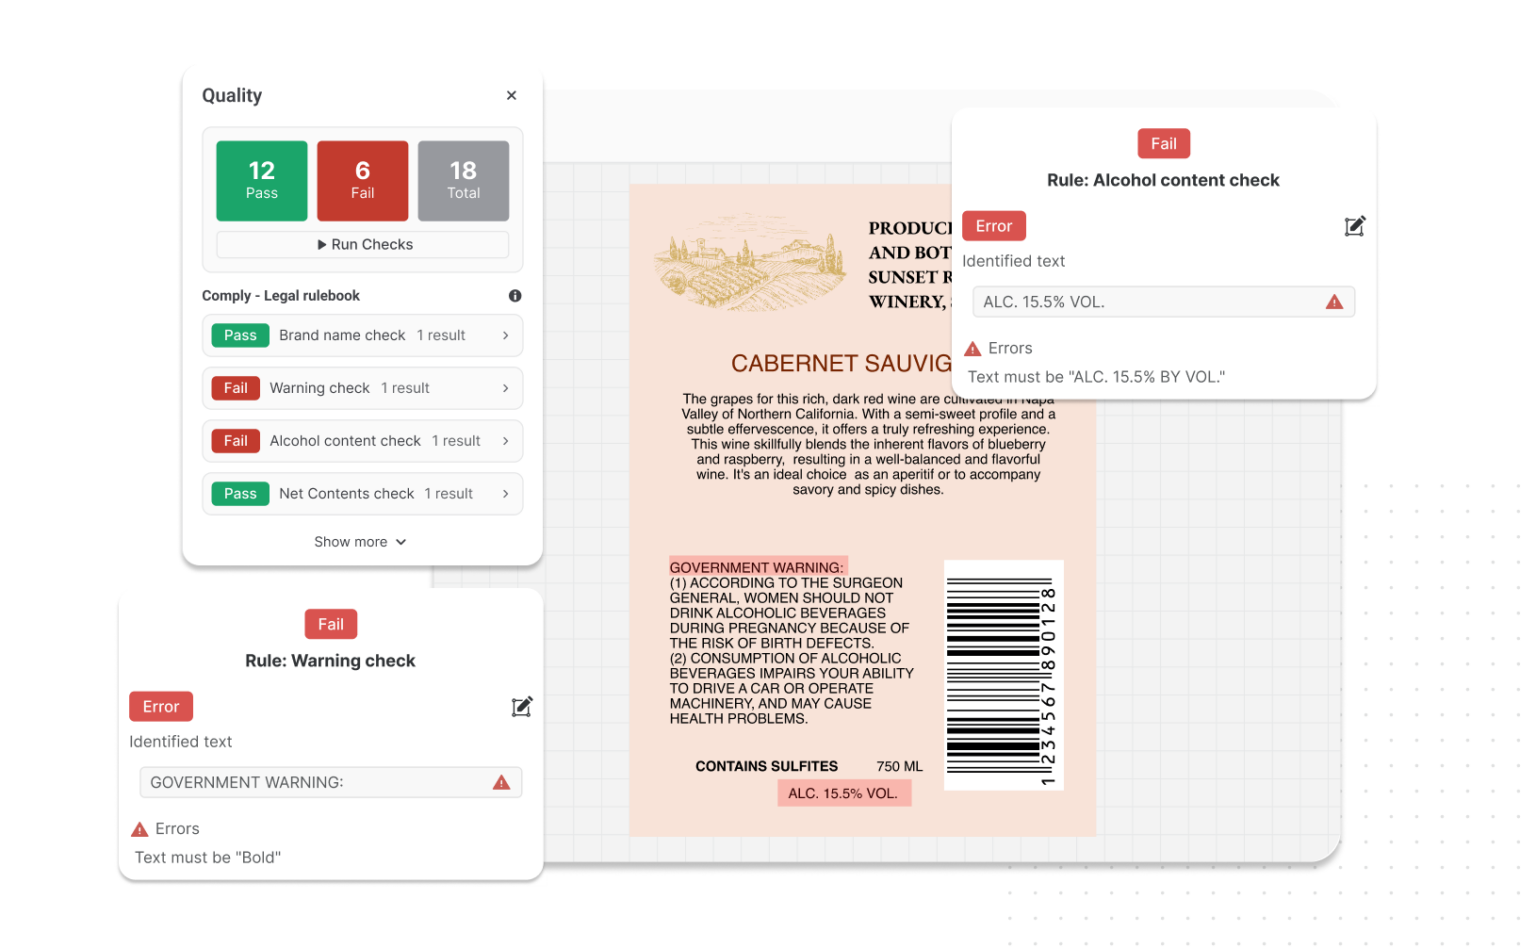
Task: Expand the Alcohol content check row
Action: click(x=505, y=441)
